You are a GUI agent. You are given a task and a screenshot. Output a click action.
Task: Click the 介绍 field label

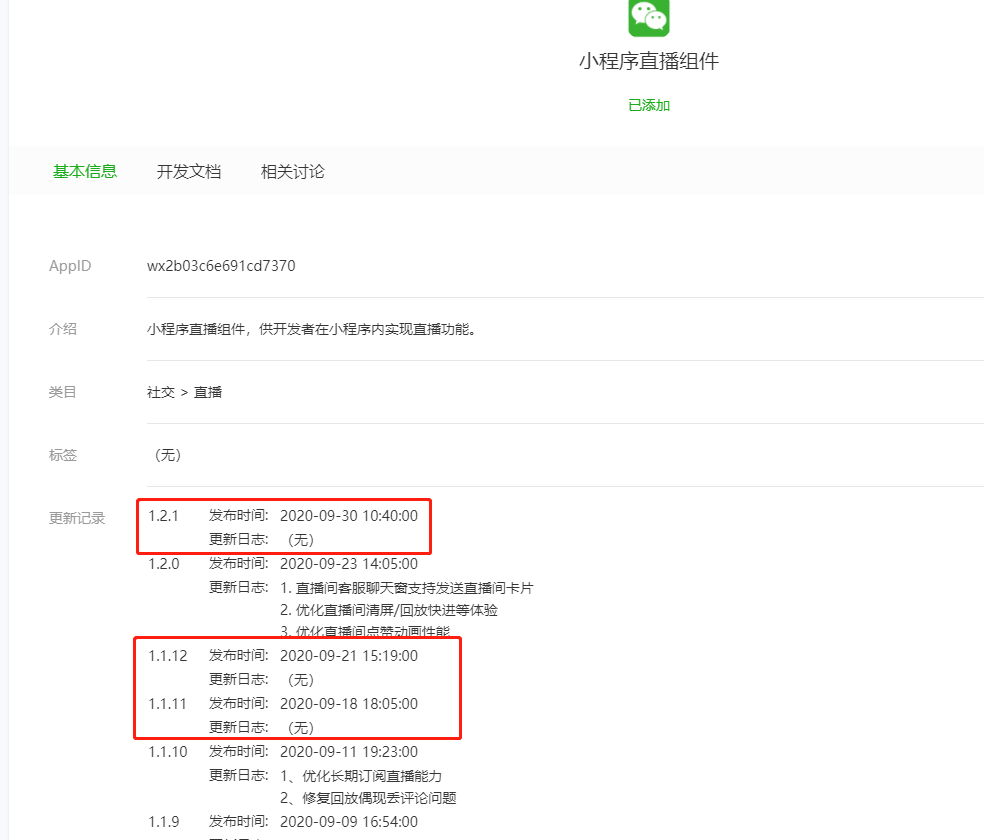click(x=63, y=329)
